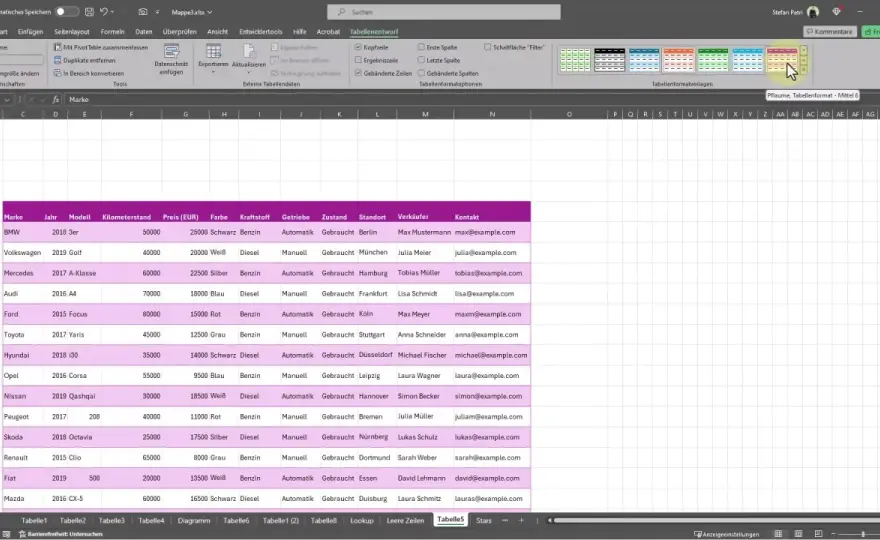Screen dimensions: 880x540
Task: Toggle the Kopfzeile checkbox
Action: click(x=358, y=47)
